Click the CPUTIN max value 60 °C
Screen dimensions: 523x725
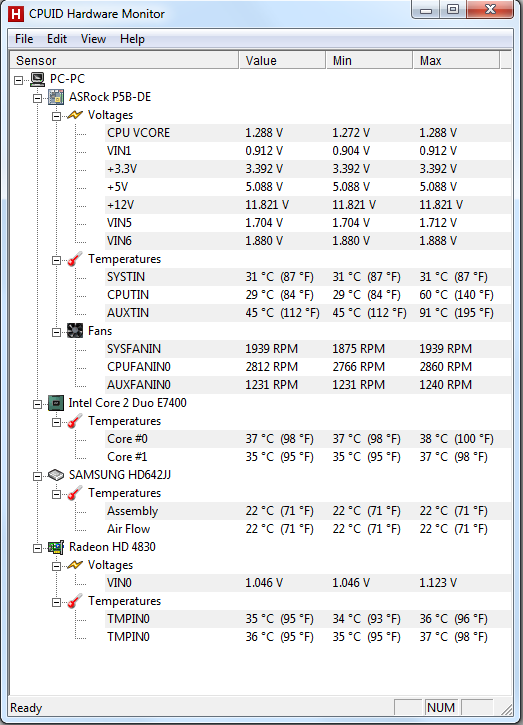click(x=456, y=295)
